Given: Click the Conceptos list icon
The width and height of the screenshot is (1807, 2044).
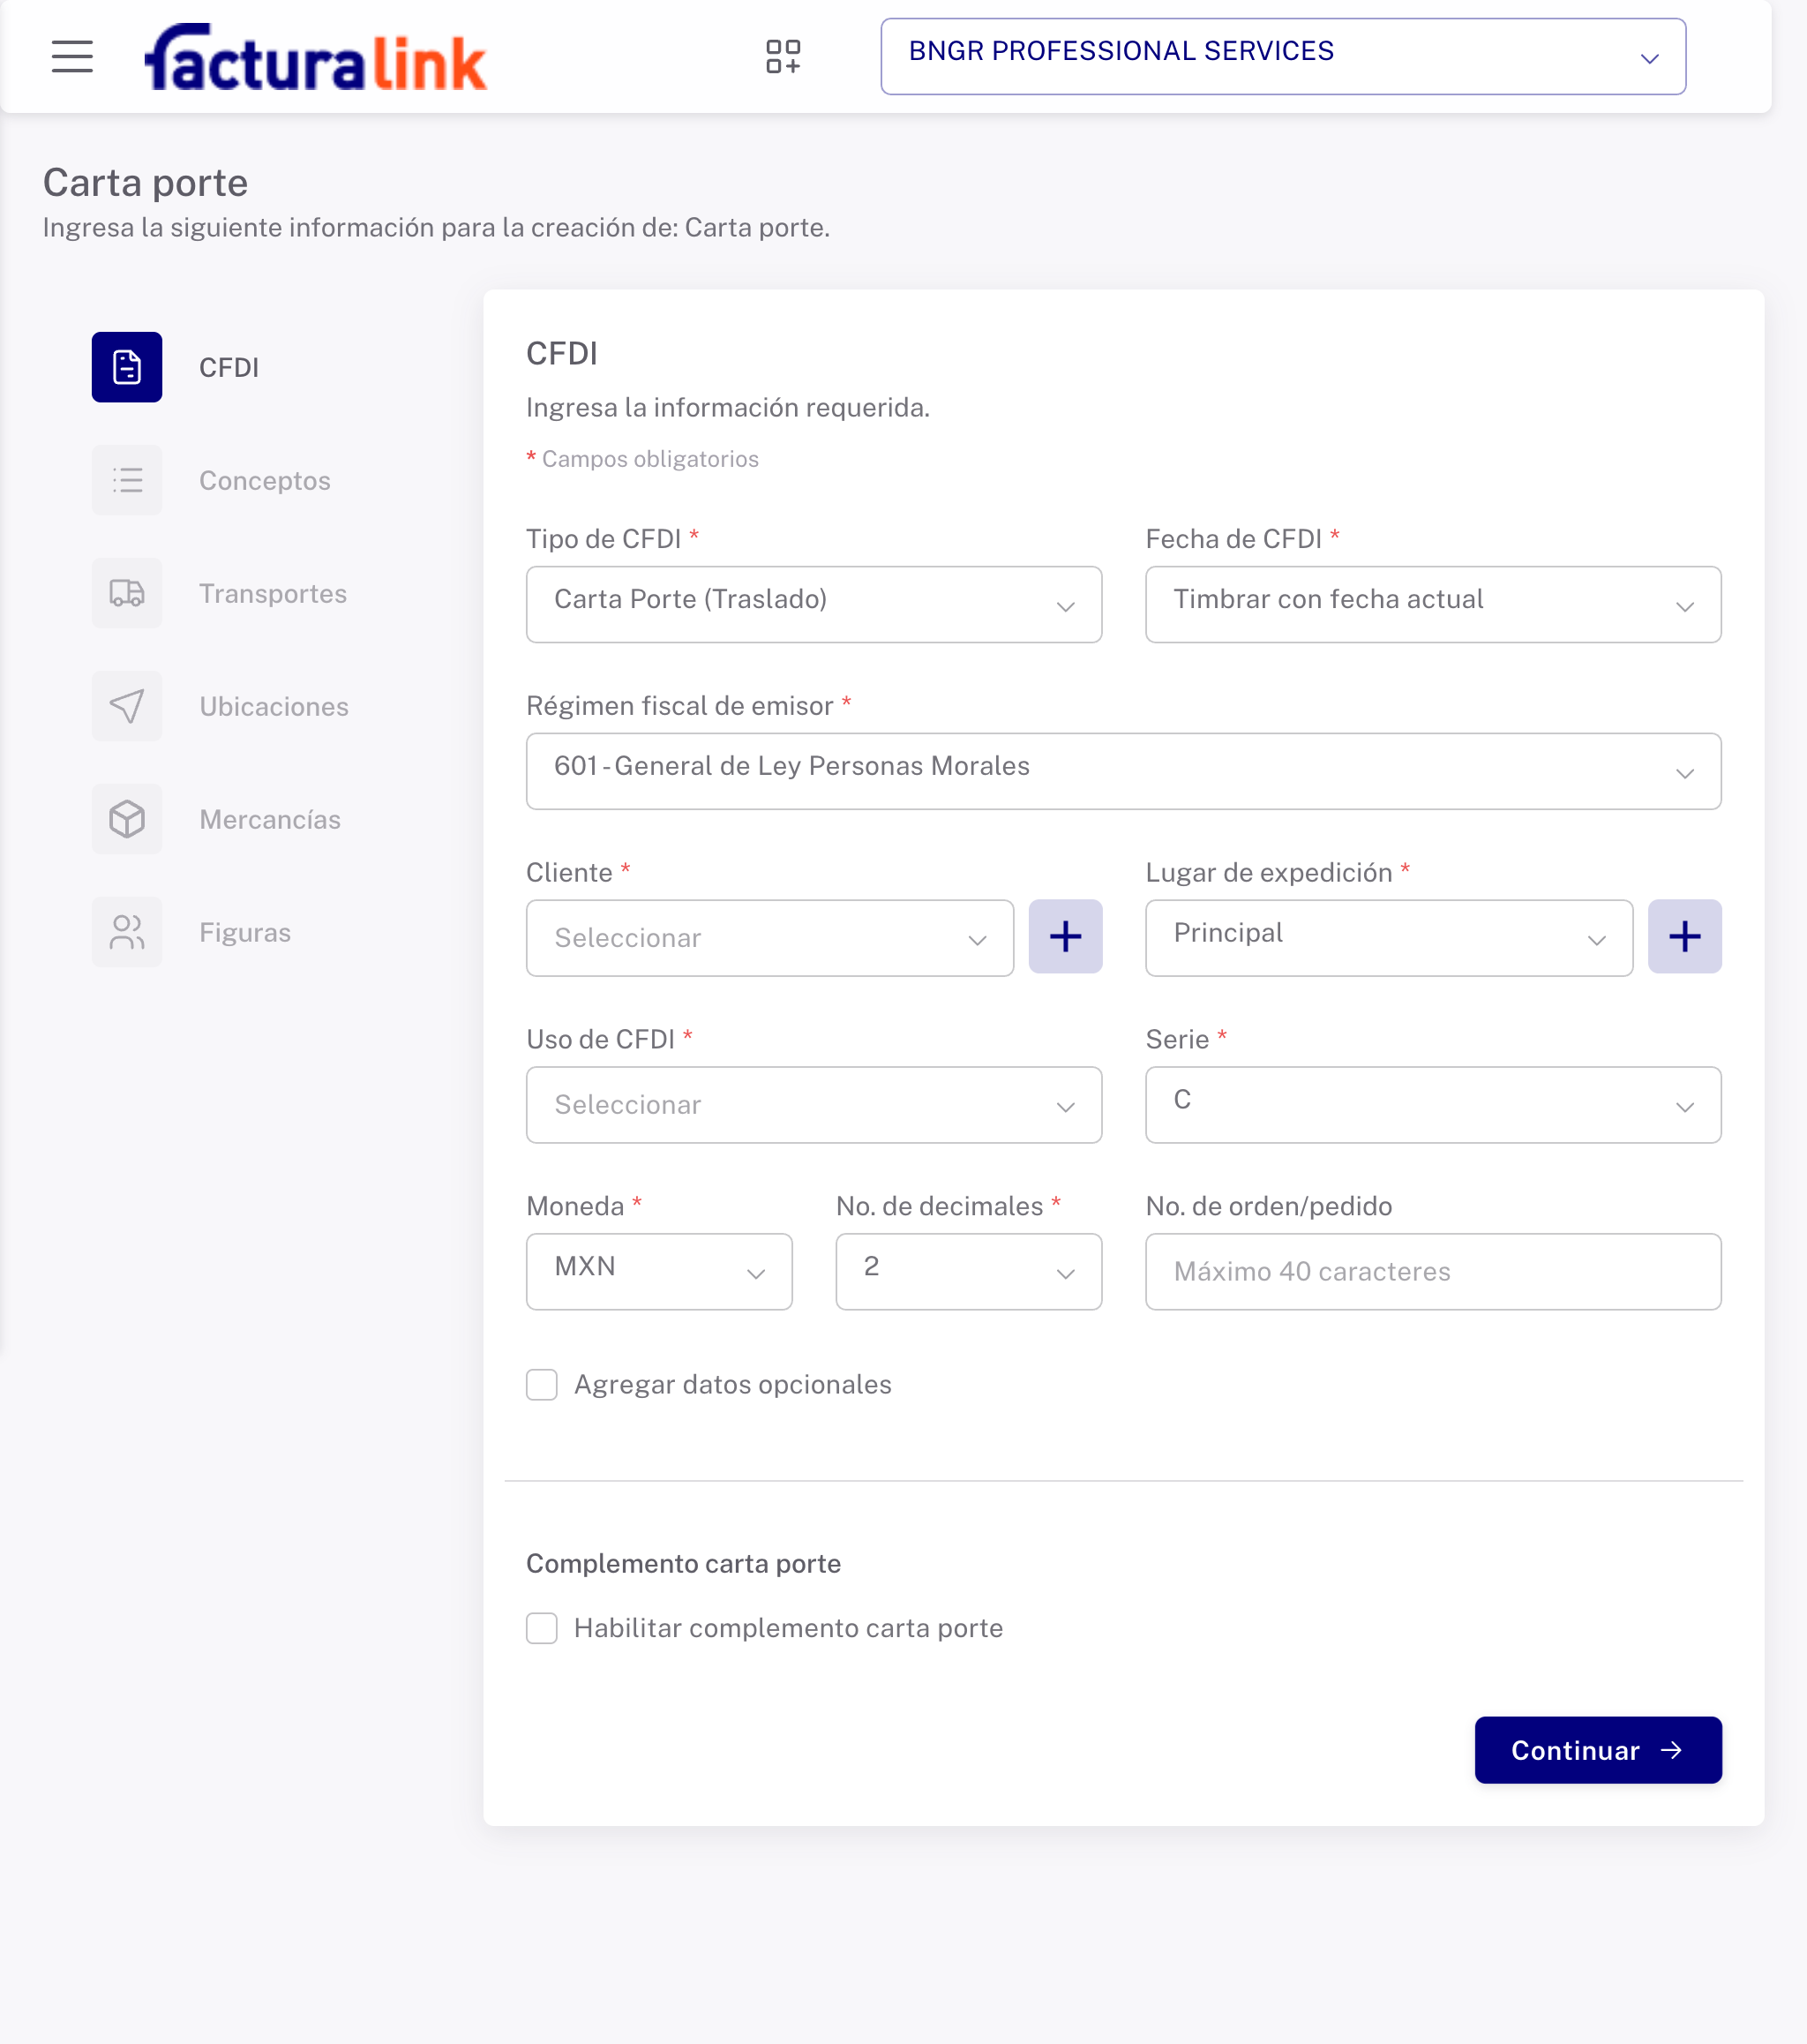Looking at the screenshot, I should coord(127,480).
